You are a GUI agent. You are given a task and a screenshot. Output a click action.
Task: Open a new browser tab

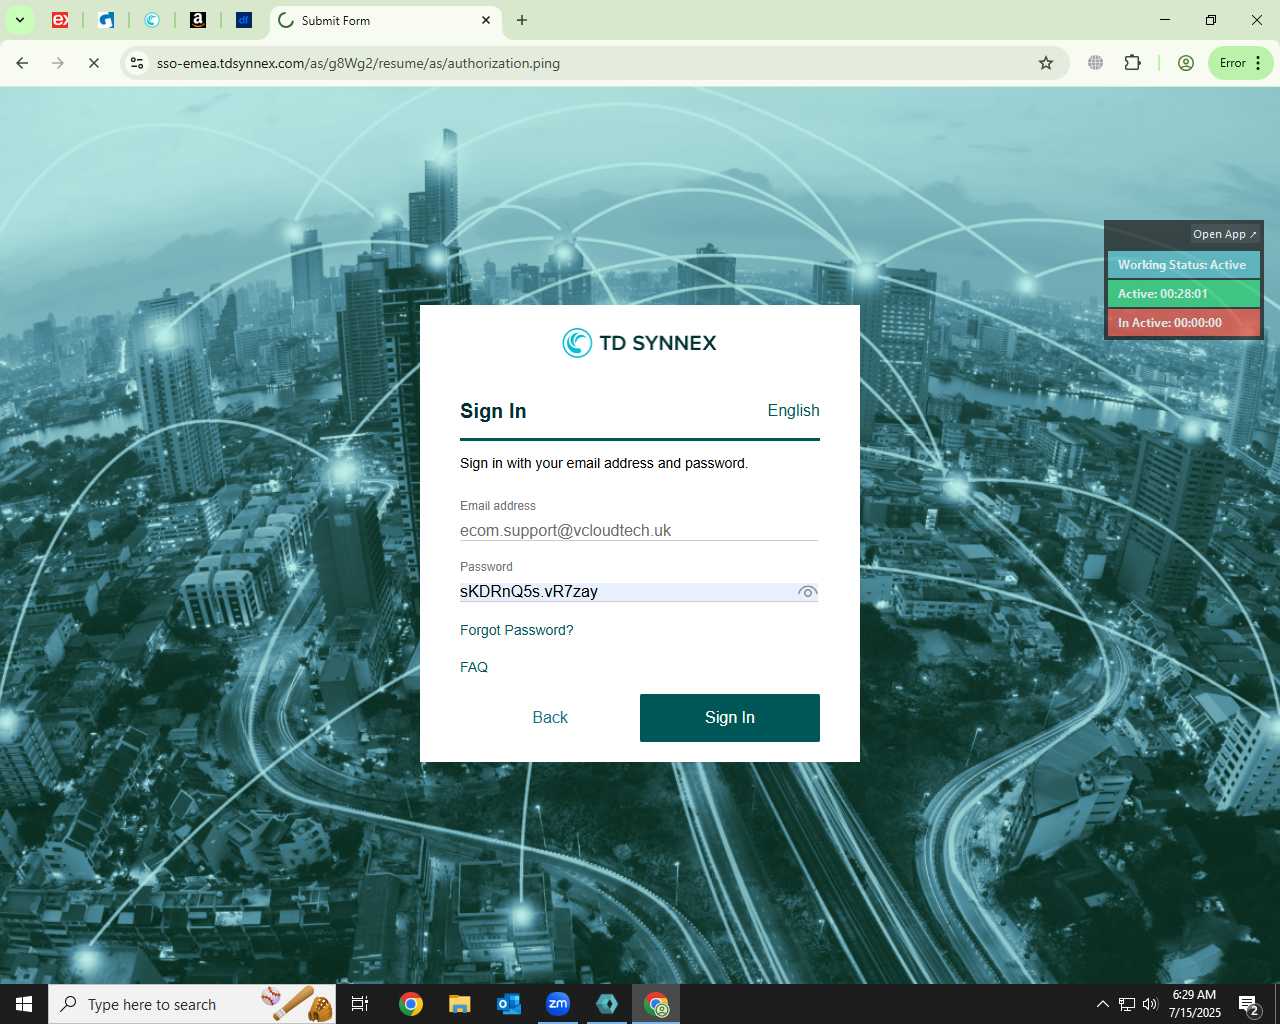[x=522, y=20]
